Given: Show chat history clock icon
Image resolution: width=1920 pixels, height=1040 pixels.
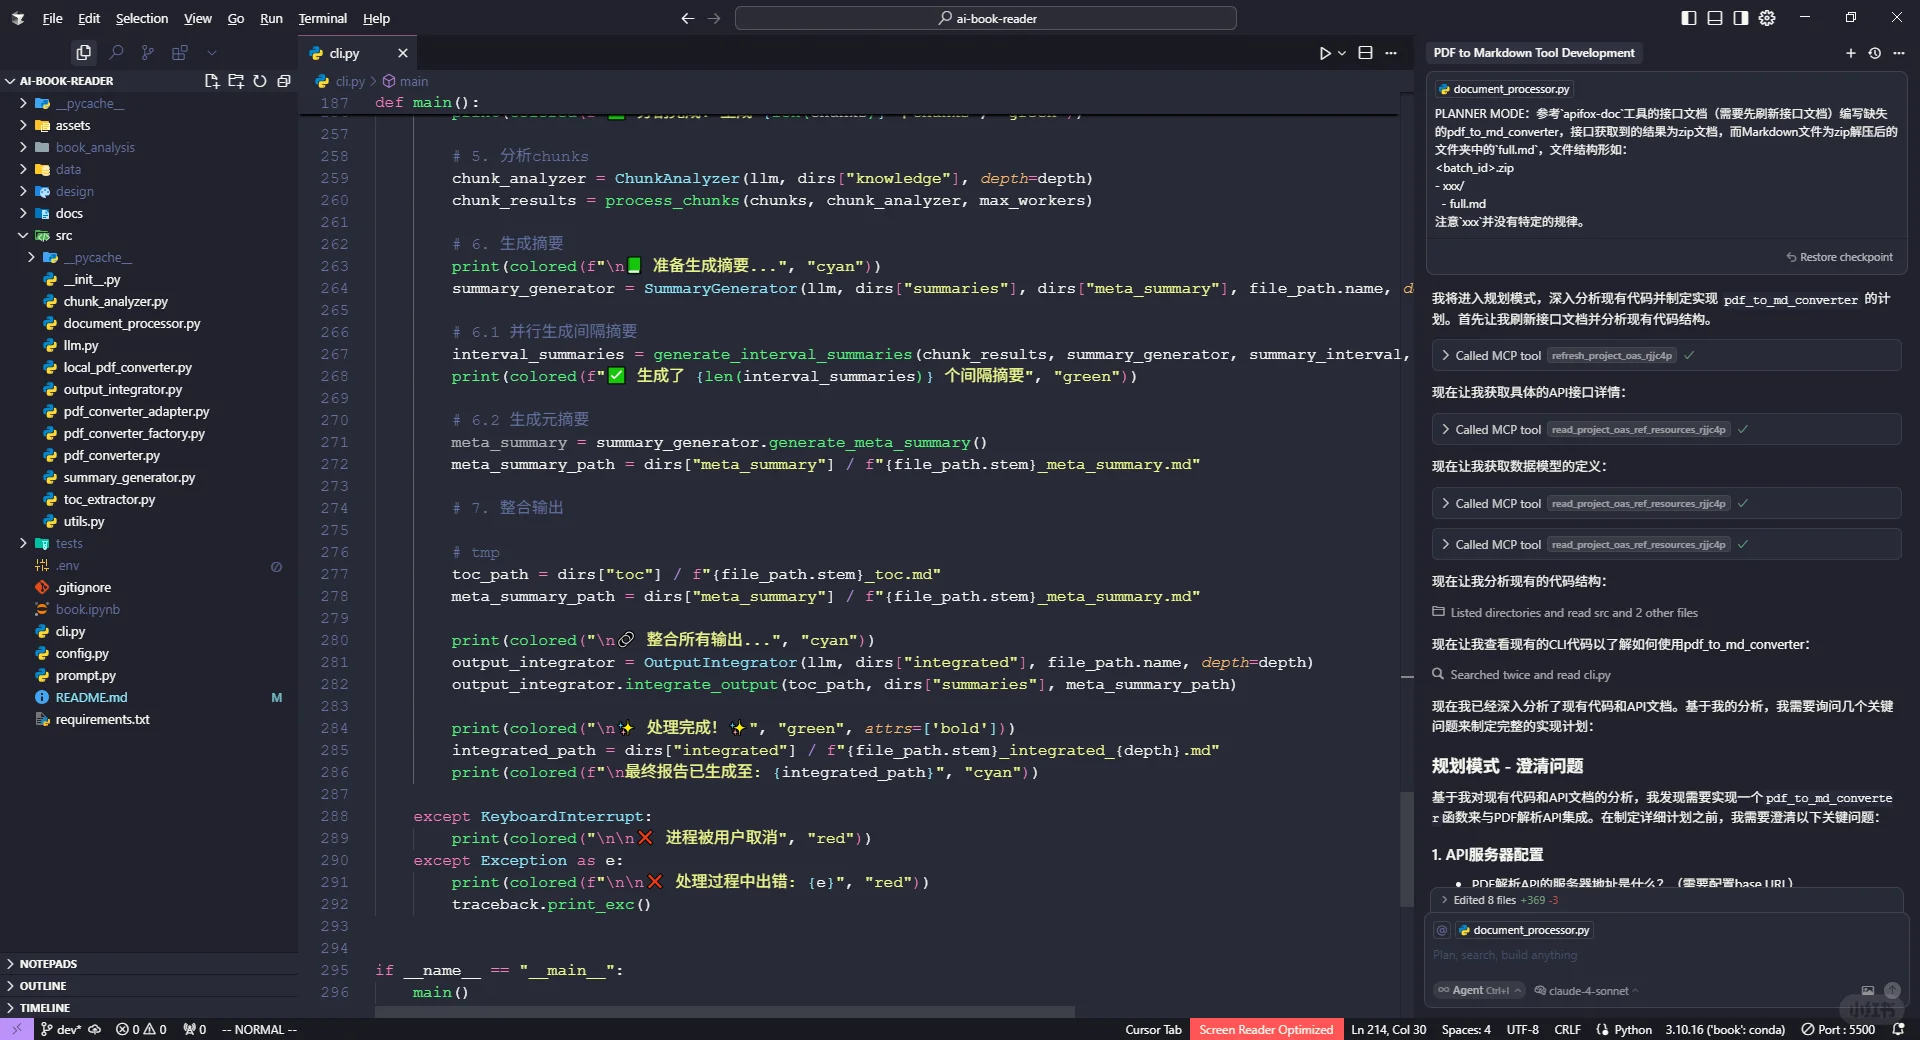Looking at the screenshot, I should [1875, 53].
